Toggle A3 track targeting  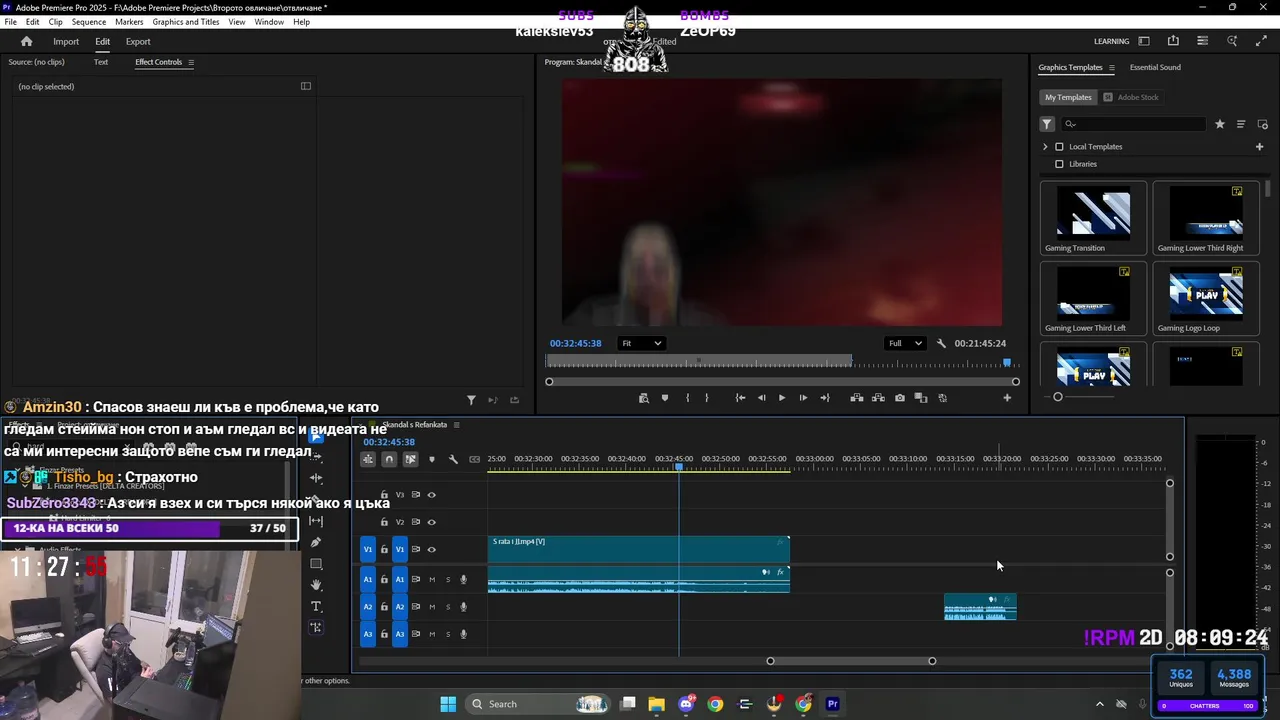point(400,634)
